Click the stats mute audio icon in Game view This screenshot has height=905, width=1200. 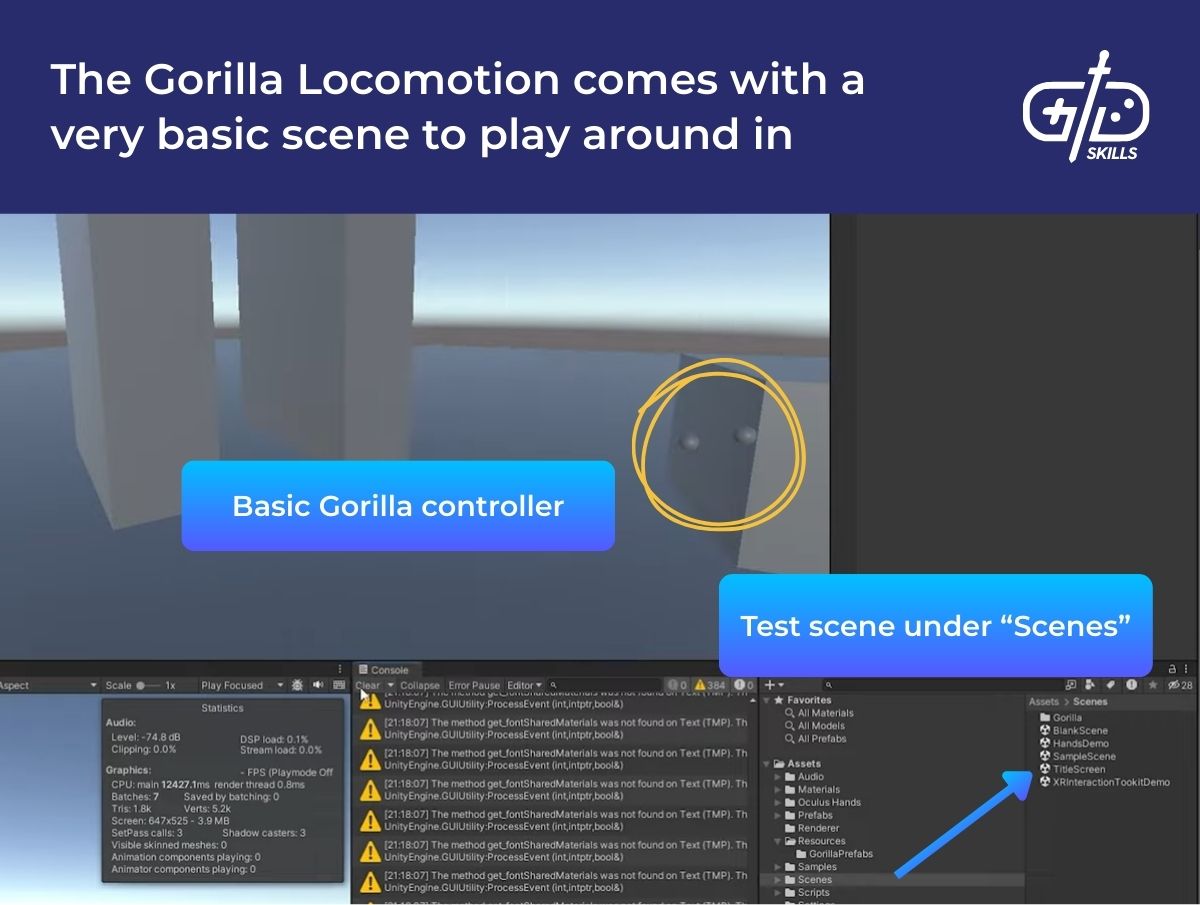point(318,683)
